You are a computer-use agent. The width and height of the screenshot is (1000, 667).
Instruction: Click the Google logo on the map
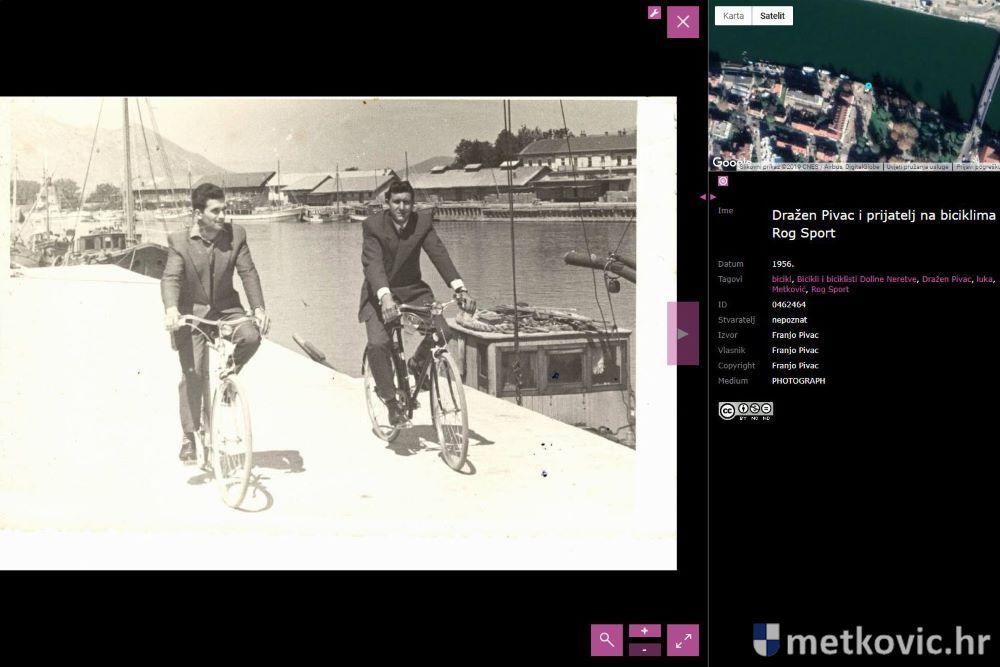click(x=730, y=162)
